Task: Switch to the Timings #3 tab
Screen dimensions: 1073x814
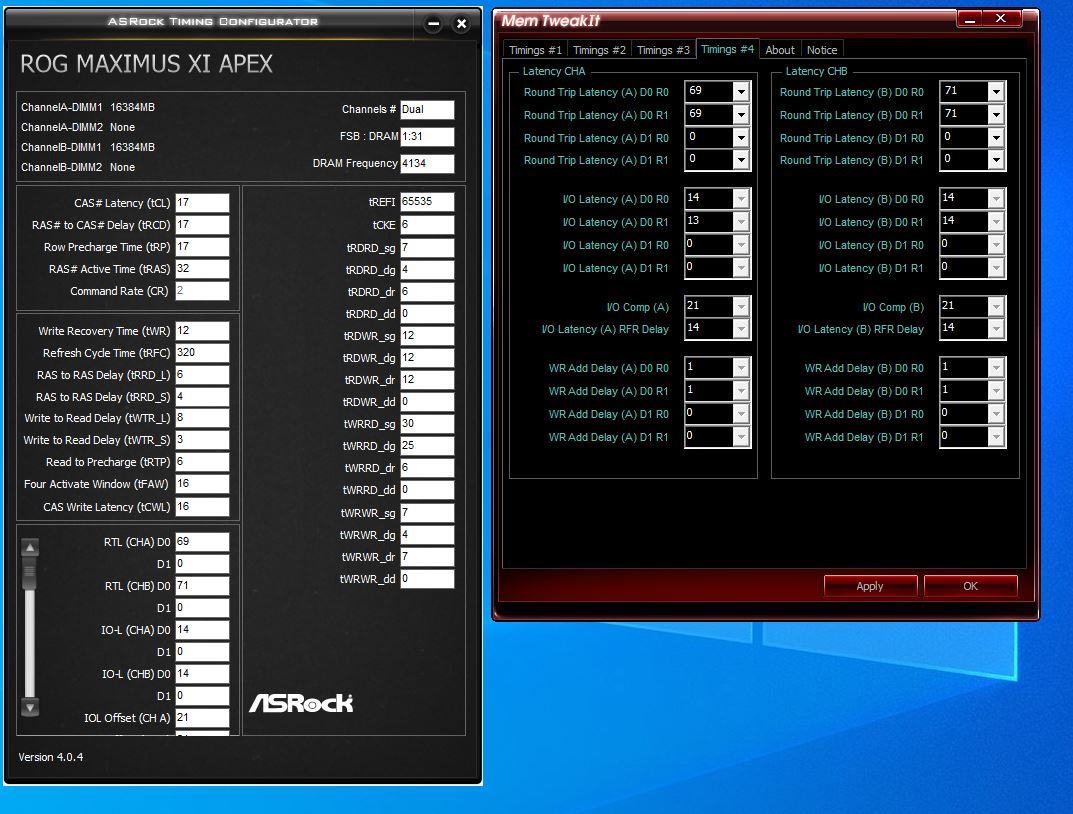Action: [x=663, y=50]
